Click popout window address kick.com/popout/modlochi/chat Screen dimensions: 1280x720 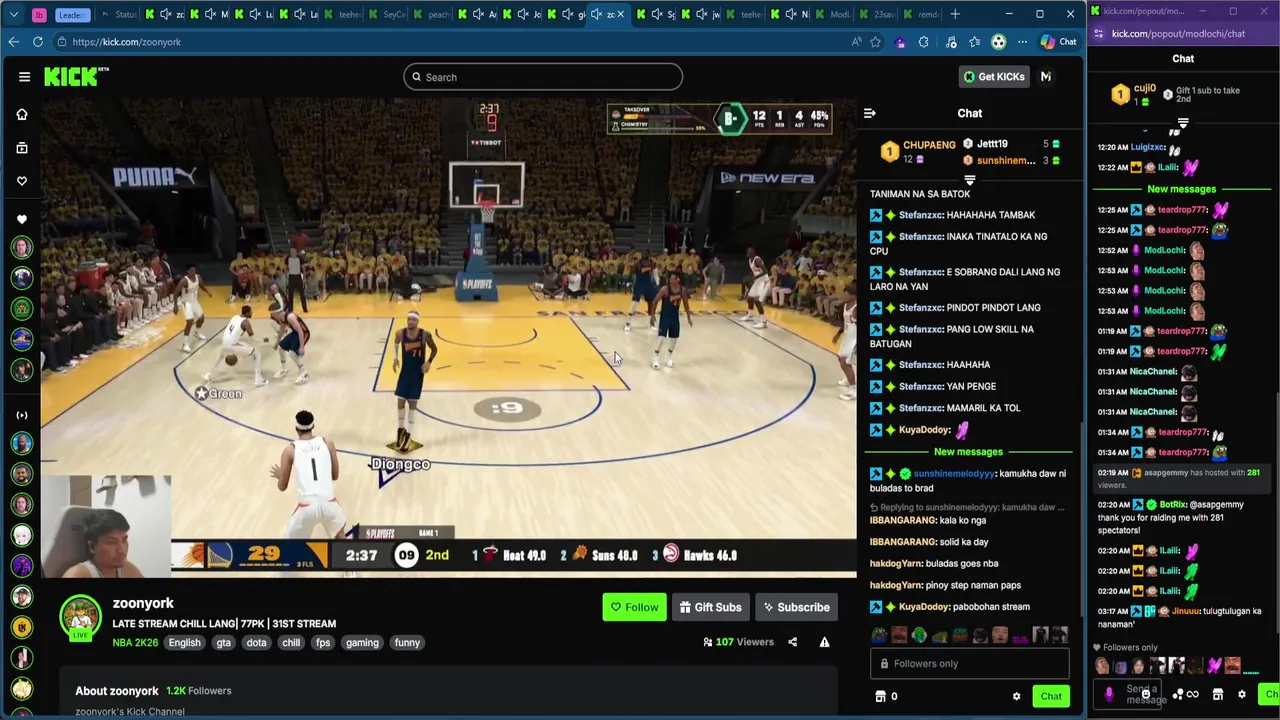1178,34
